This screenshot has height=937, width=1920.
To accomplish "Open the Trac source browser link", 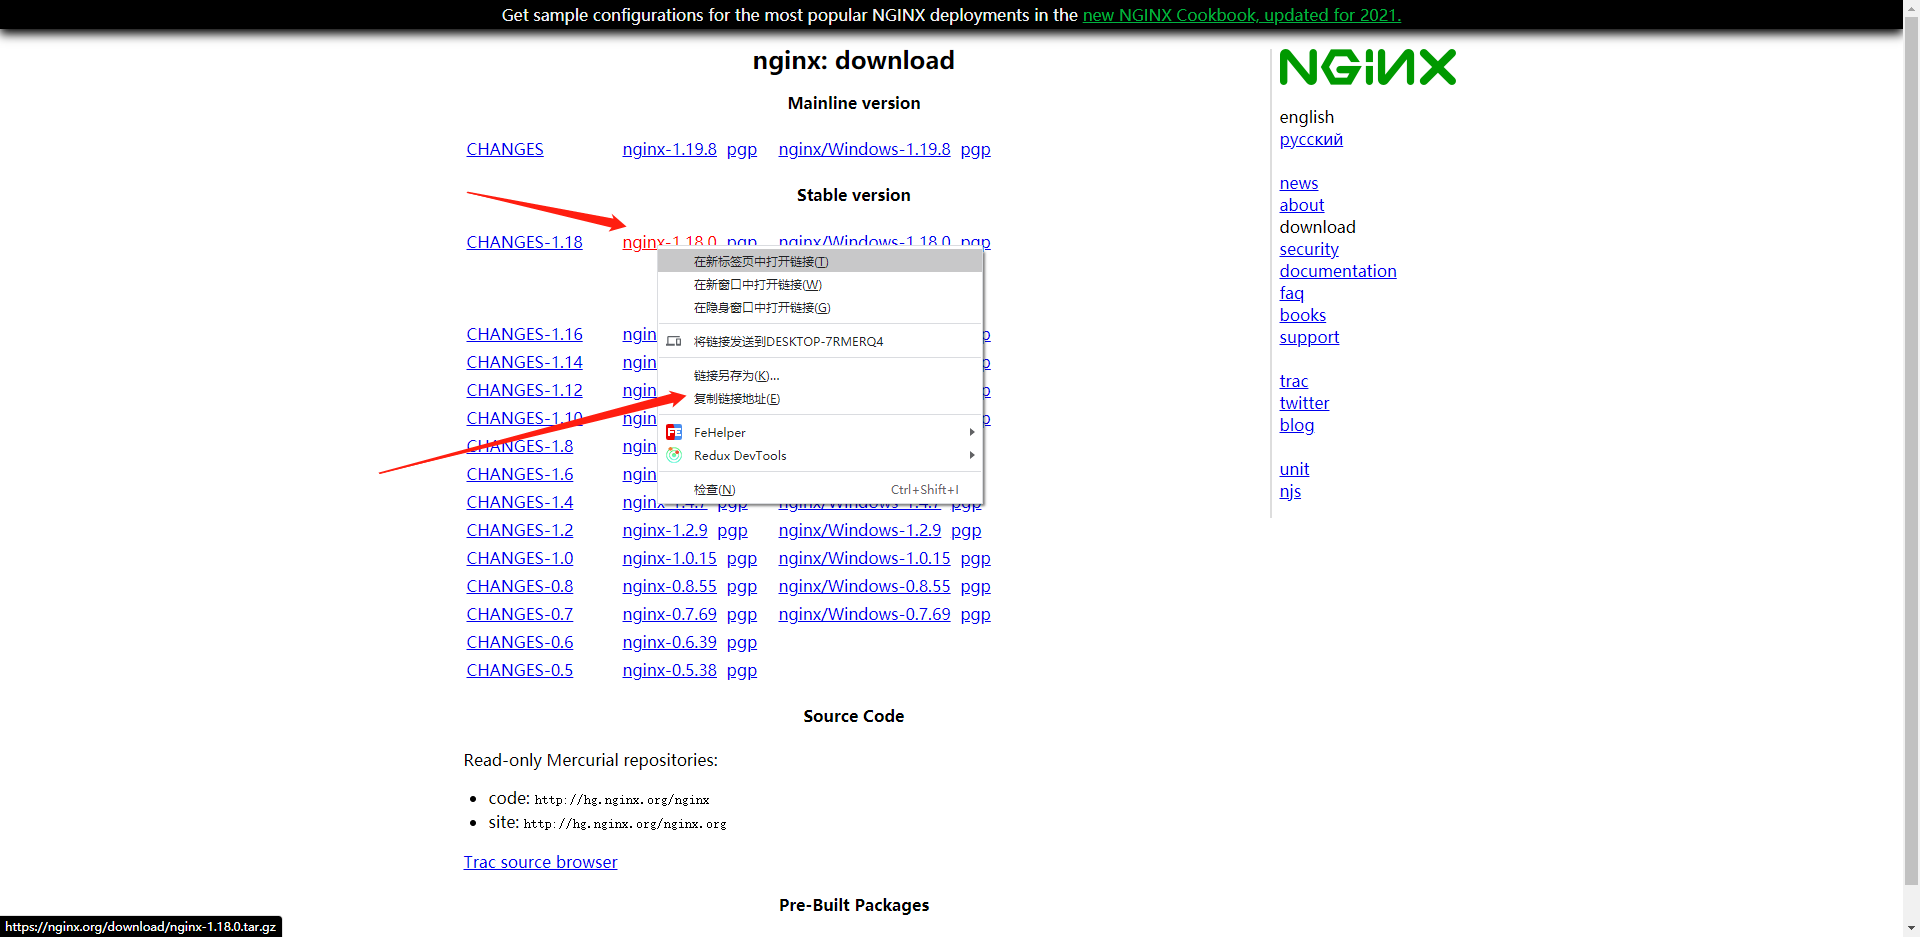I will [x=540, y=862].
